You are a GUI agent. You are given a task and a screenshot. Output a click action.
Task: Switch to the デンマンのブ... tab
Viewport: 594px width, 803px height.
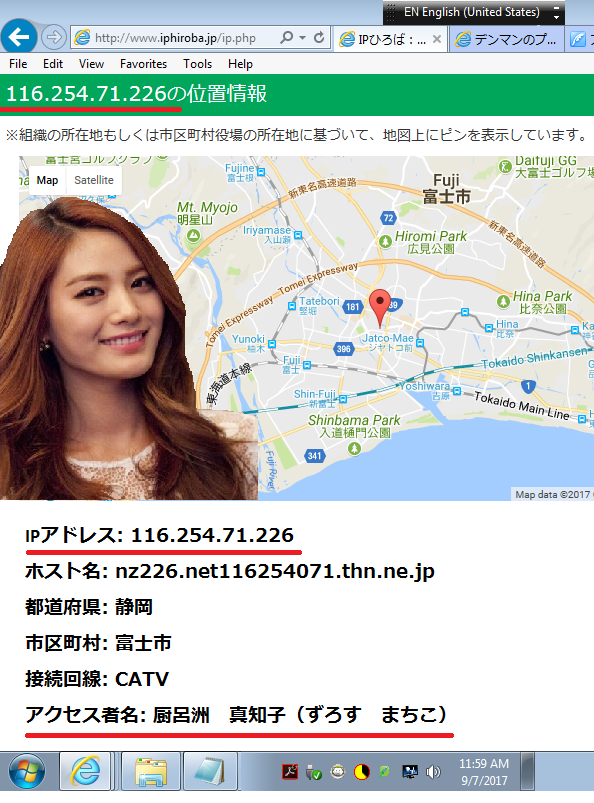tap(506, 39)
